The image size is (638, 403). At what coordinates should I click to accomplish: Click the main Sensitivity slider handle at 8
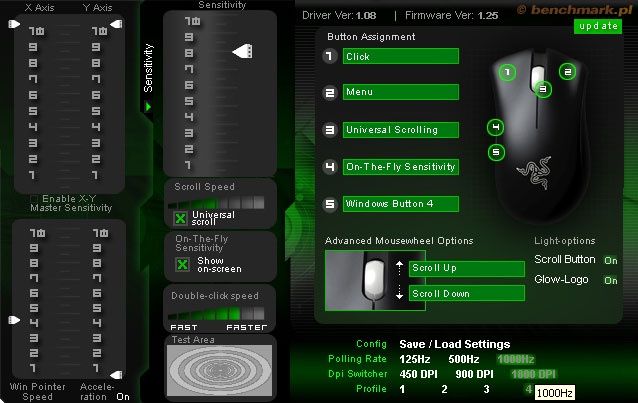[x=243, y=51]
